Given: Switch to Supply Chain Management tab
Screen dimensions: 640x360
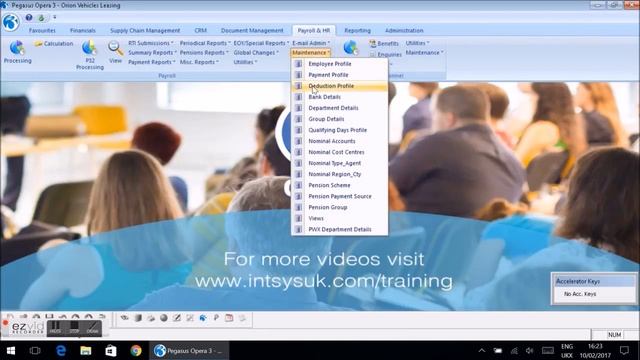Looking at the screenshot, I should click(x=145, y=30).
